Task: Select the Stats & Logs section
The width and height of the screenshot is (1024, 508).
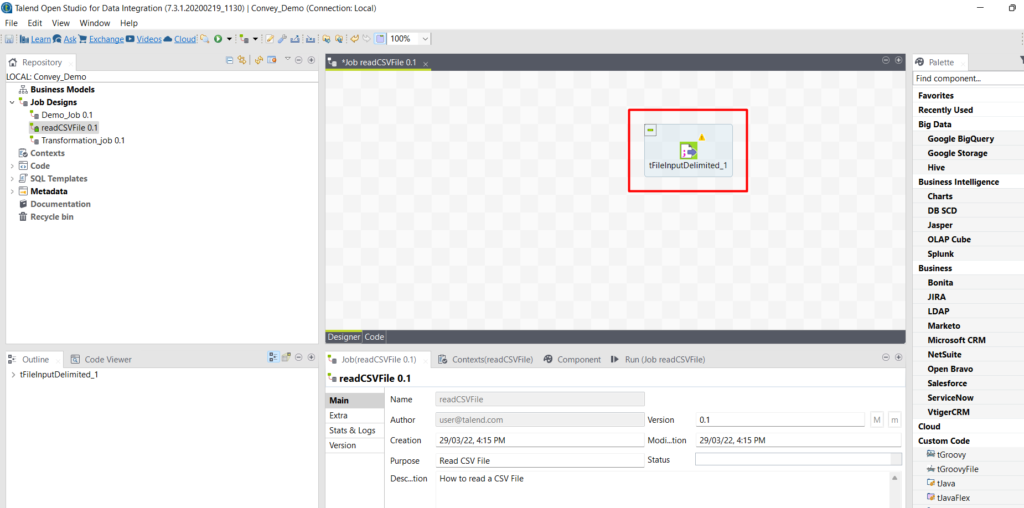Action: click(x=355, y=430)
